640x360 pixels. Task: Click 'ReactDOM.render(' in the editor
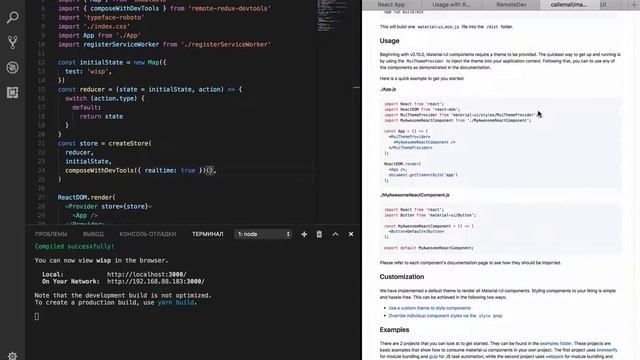click(87, 198)
